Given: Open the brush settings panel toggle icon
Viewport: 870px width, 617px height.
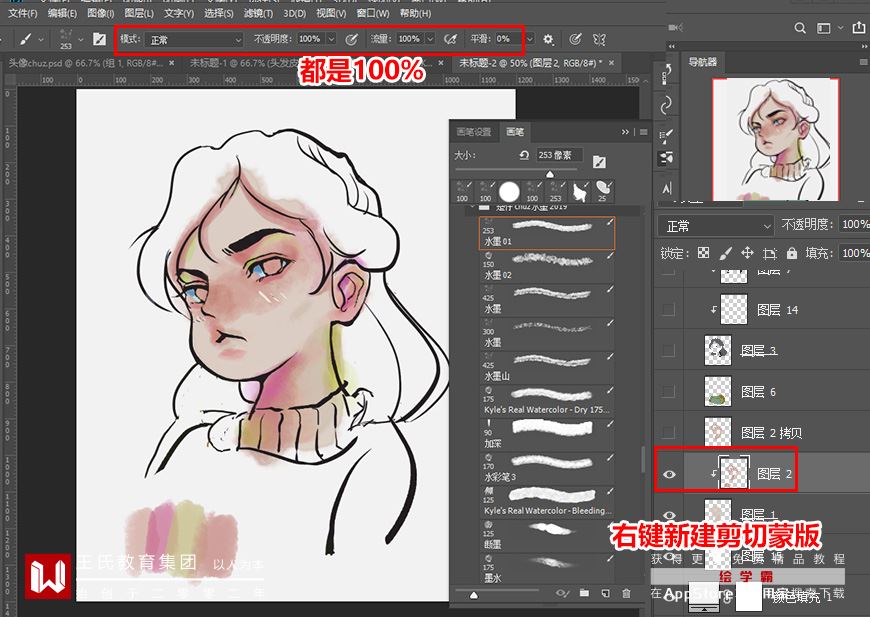Looking at the screenshot, I should click(x=99, y=39).
